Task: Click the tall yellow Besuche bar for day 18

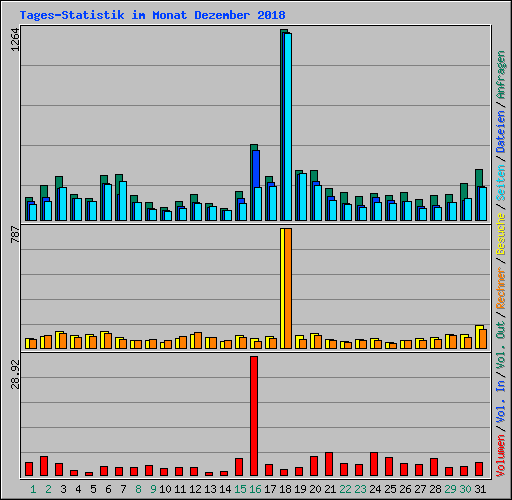Action: (x=282, y=289)
